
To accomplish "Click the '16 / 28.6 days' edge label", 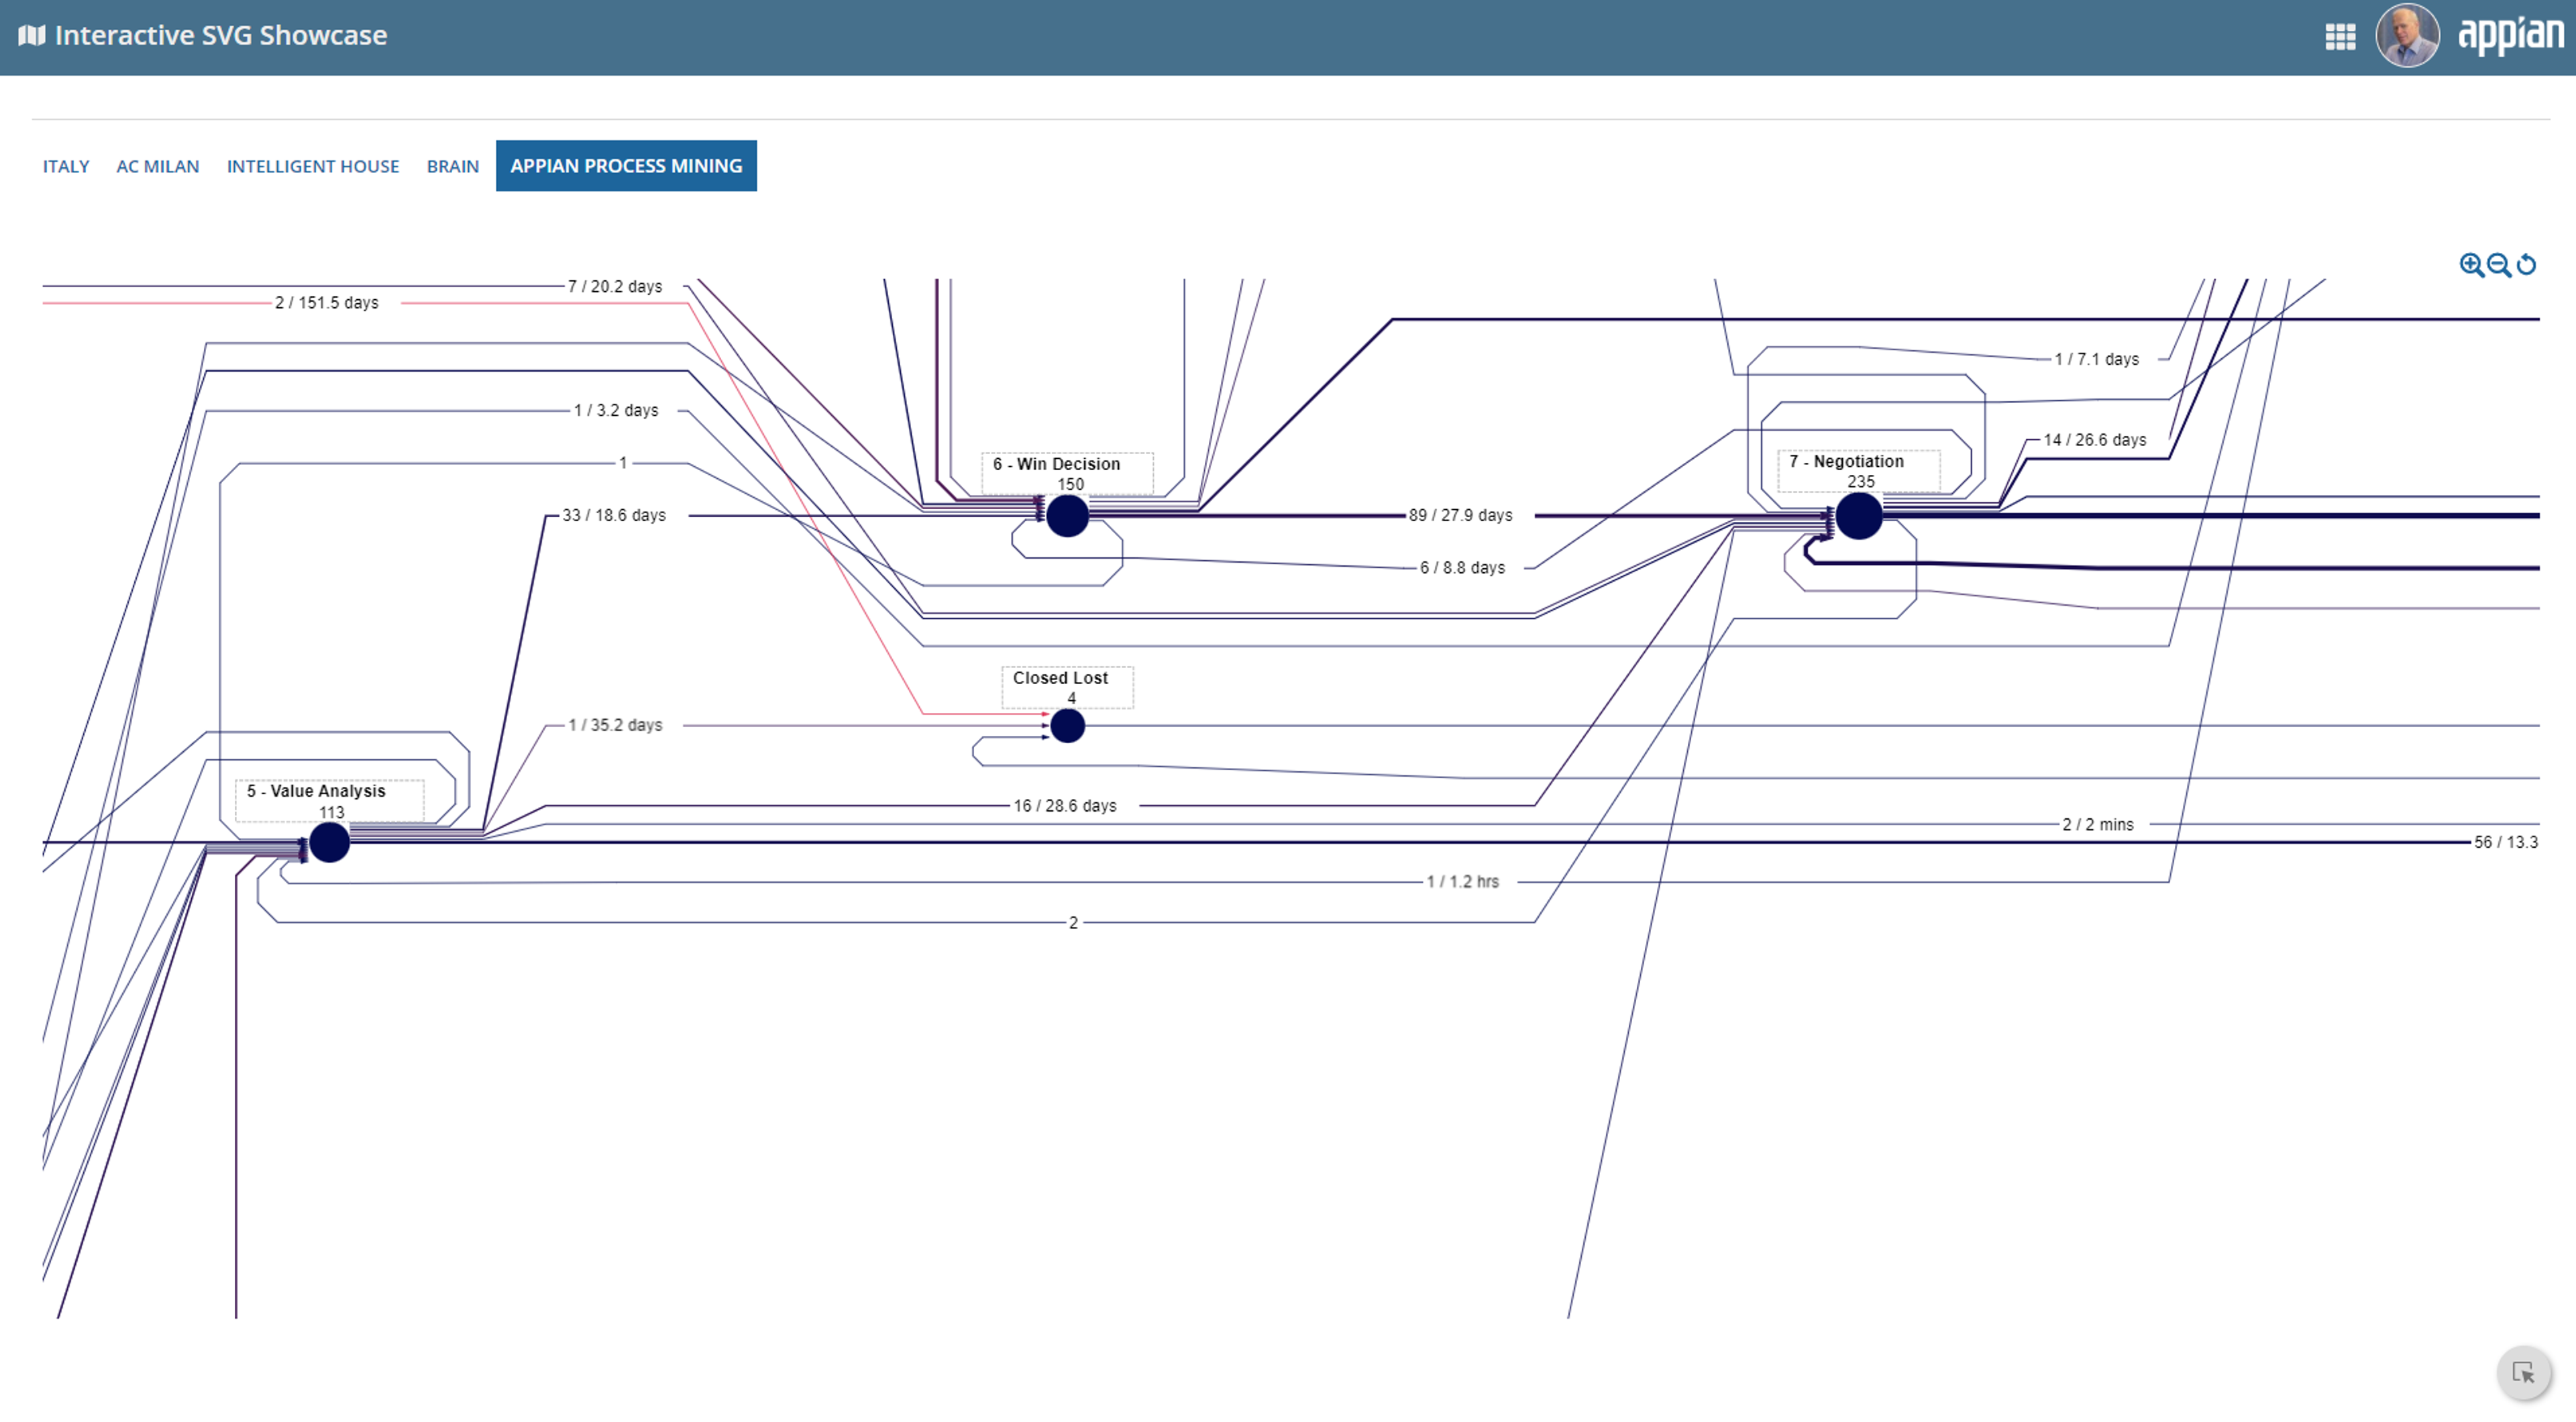I will click(1065, 806).
